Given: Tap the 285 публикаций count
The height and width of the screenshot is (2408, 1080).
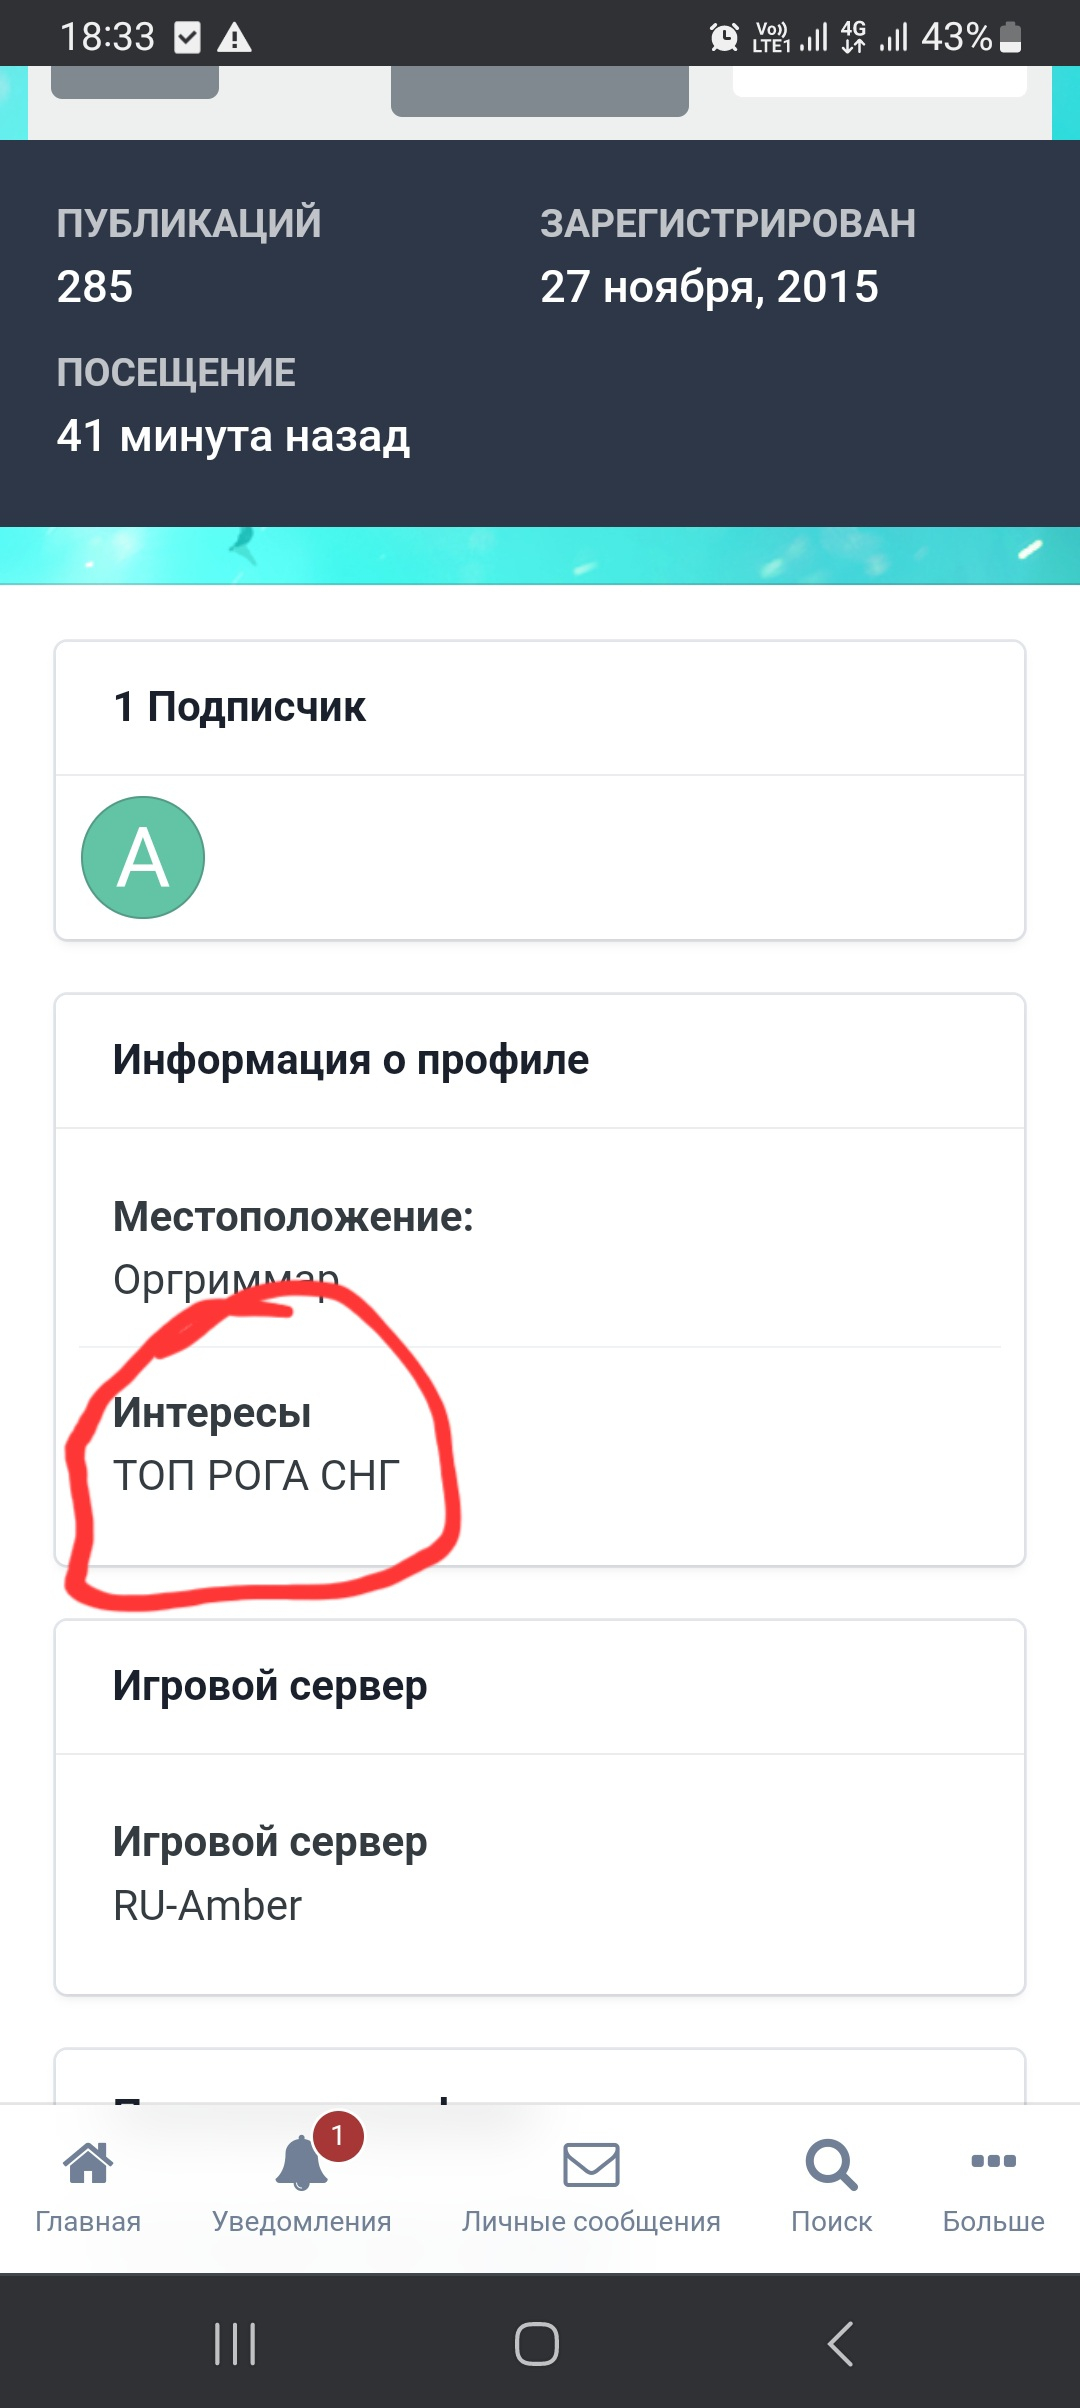Looking at the screenshot, I should (x=95, y=287).
